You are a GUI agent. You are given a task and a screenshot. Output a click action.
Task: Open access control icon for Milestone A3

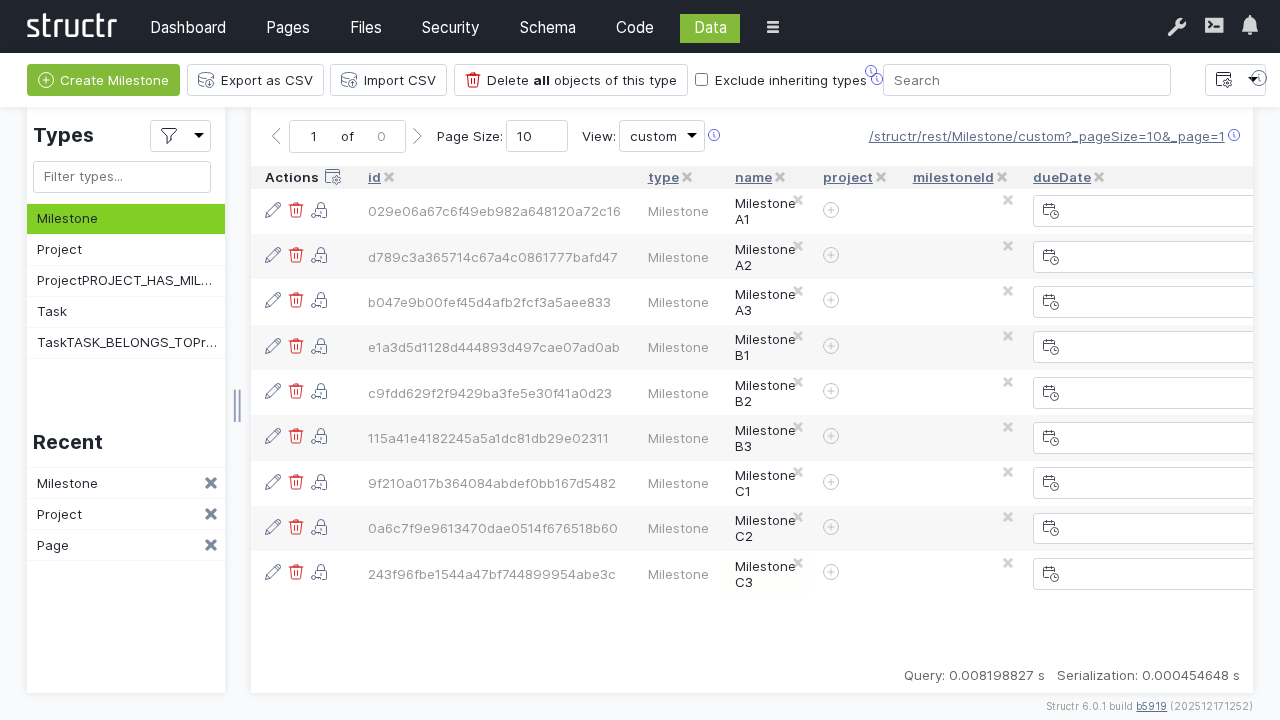[319, 301]
